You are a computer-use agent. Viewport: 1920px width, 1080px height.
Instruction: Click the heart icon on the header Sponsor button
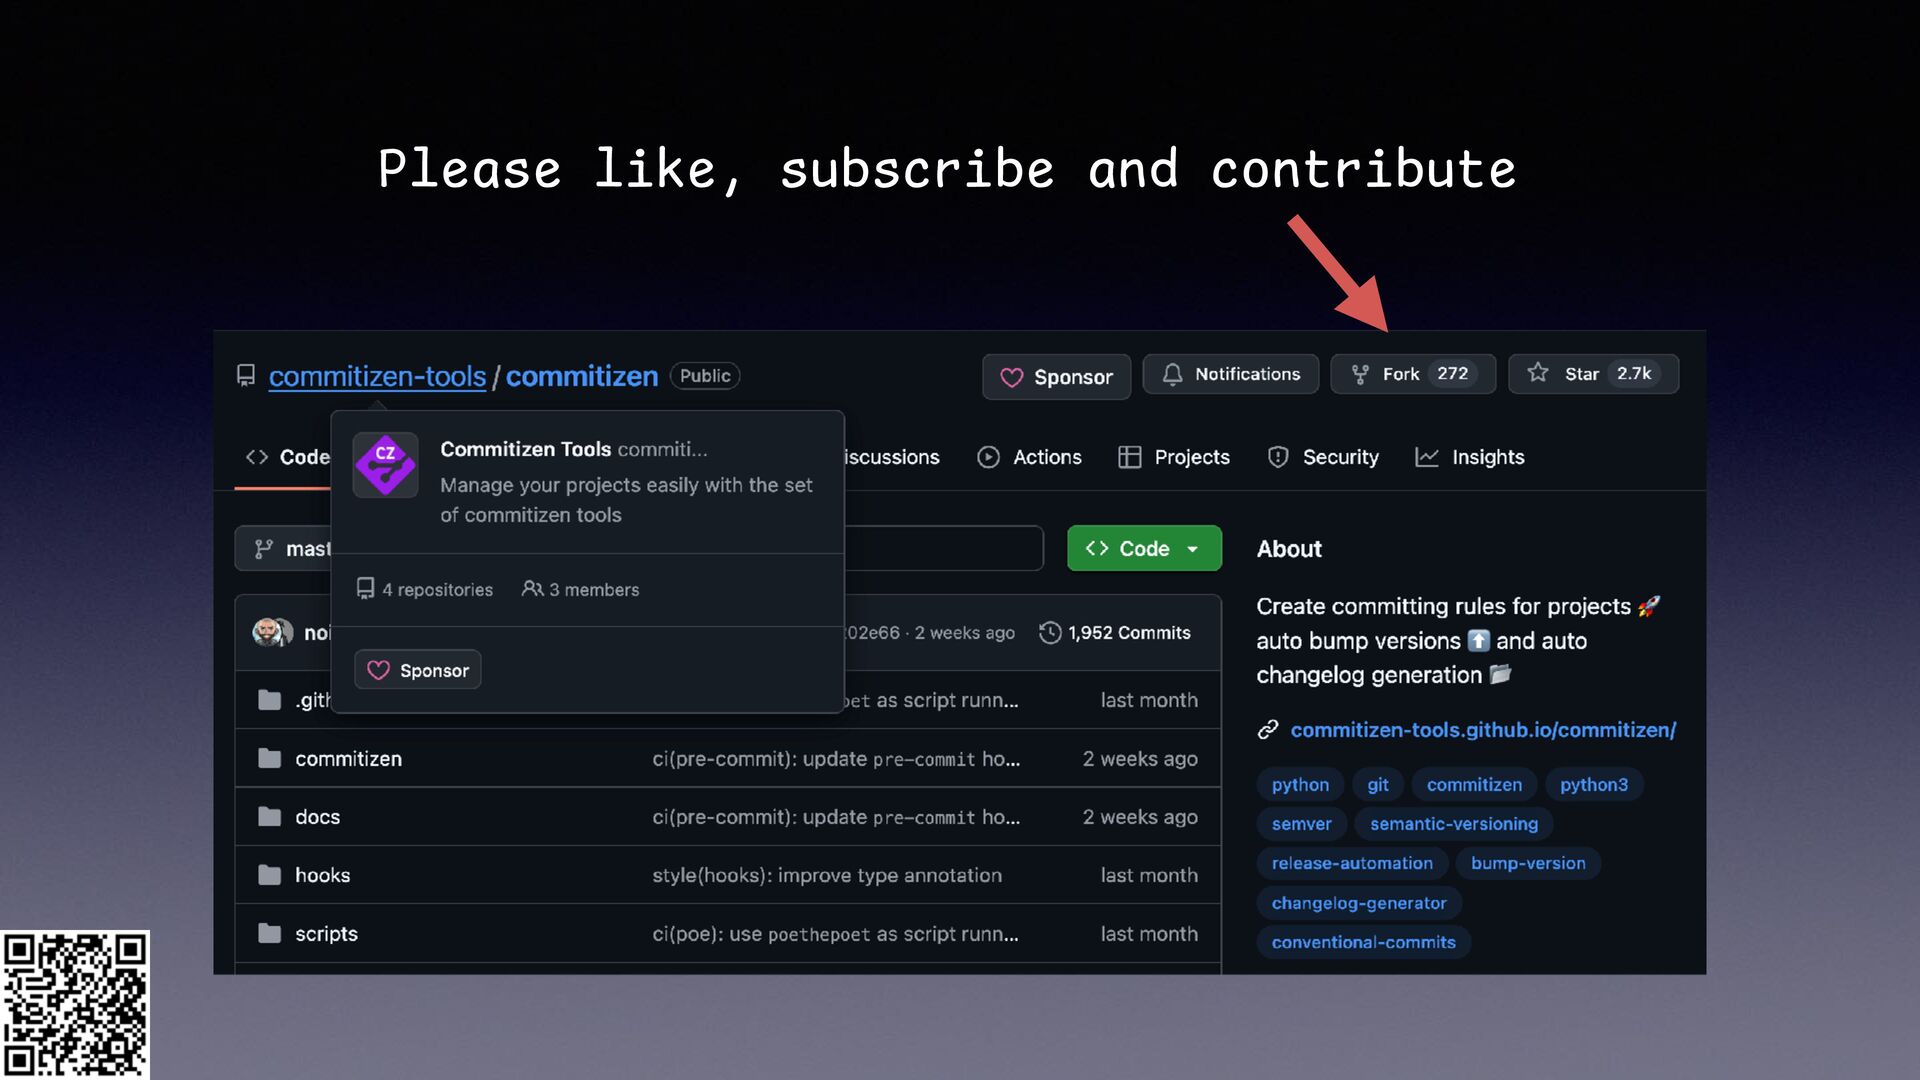1012,377
